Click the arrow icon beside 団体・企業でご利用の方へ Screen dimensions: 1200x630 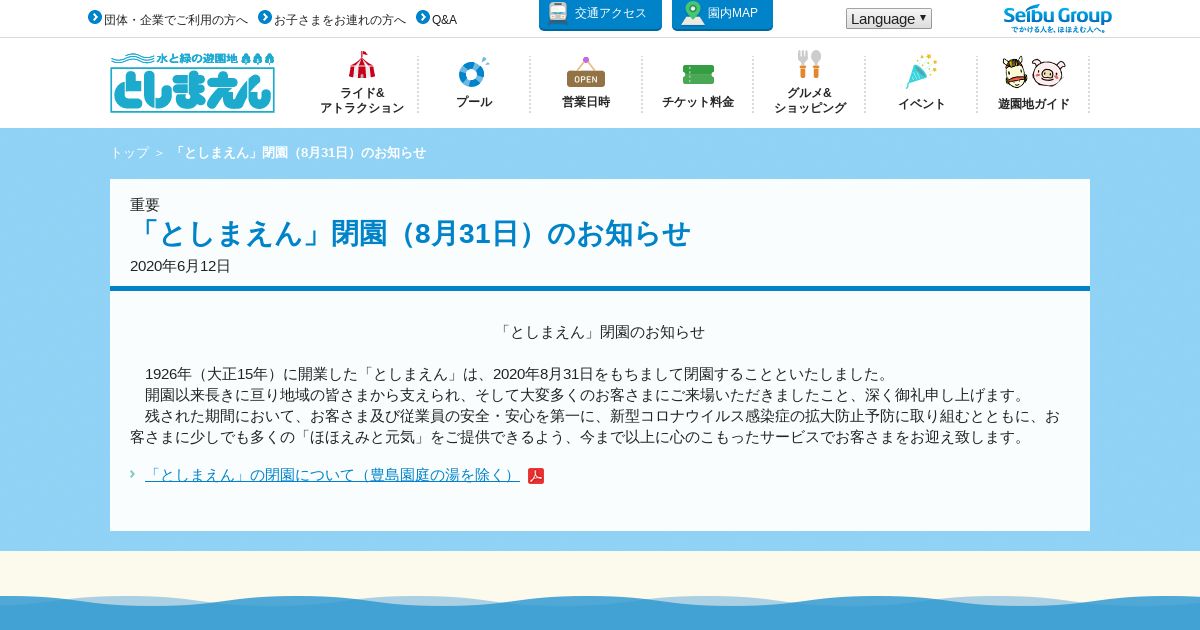coord(95,17)
